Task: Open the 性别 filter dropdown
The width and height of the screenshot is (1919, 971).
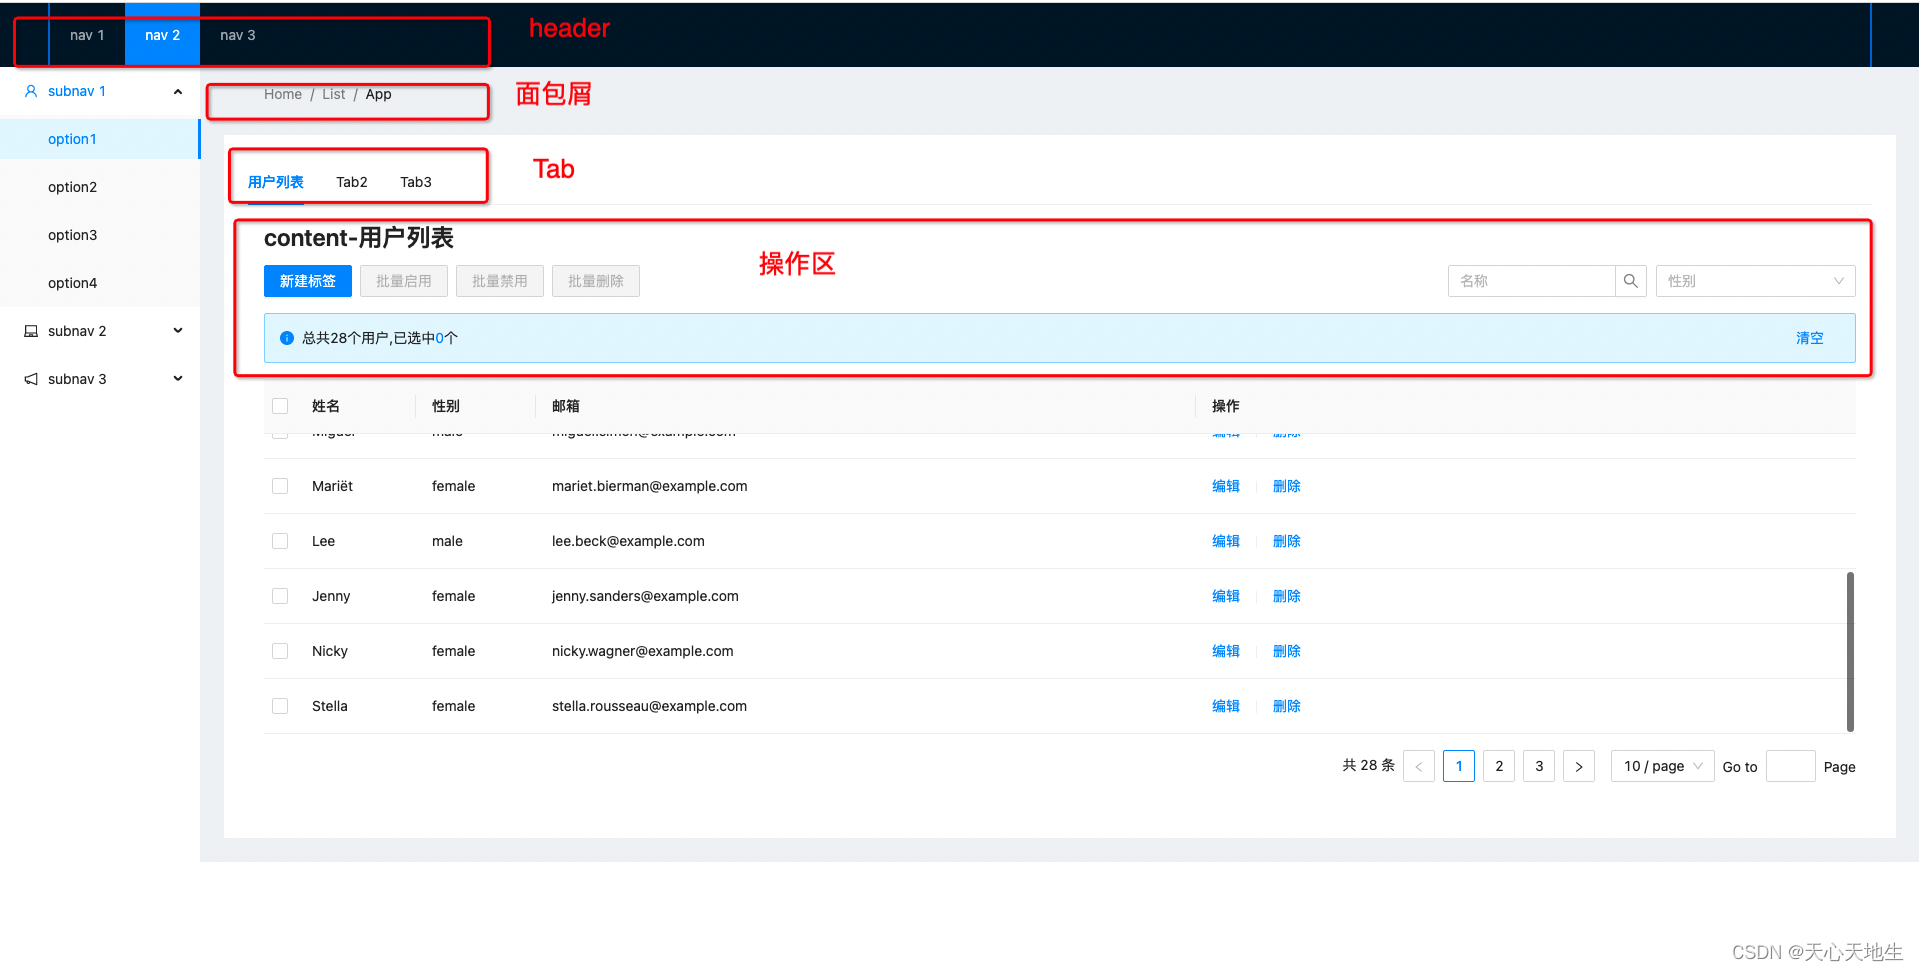Action: pos(1756,281)
